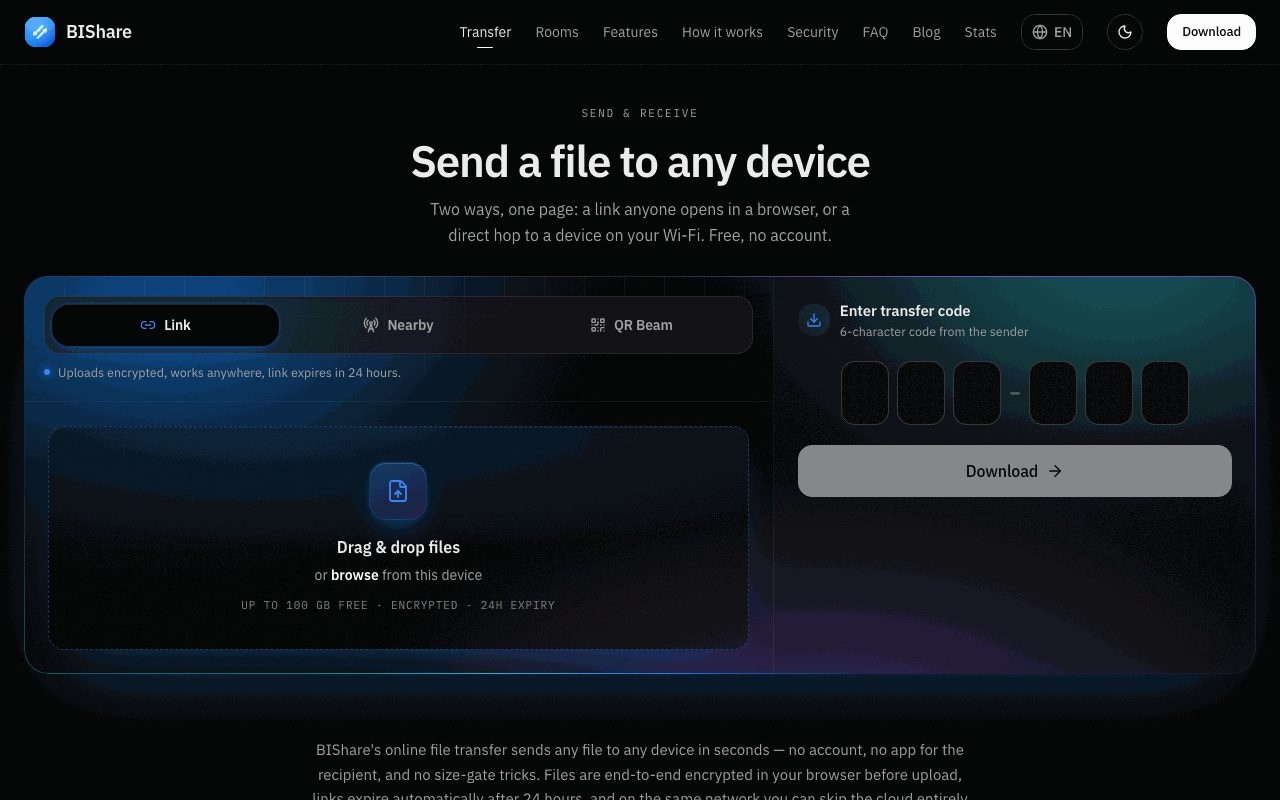The image size is (1280, 800).
Task: Switch to the Nearby tab
Action: [398, 325]
